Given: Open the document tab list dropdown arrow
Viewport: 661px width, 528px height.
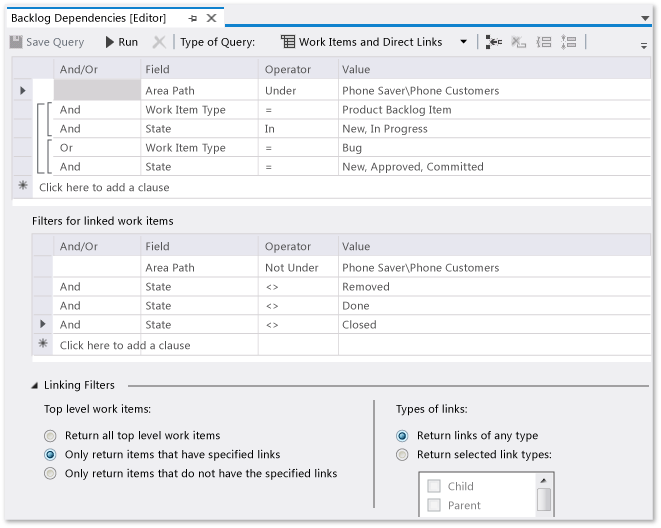Looking at the screenshot, I should tap(645, 18).
